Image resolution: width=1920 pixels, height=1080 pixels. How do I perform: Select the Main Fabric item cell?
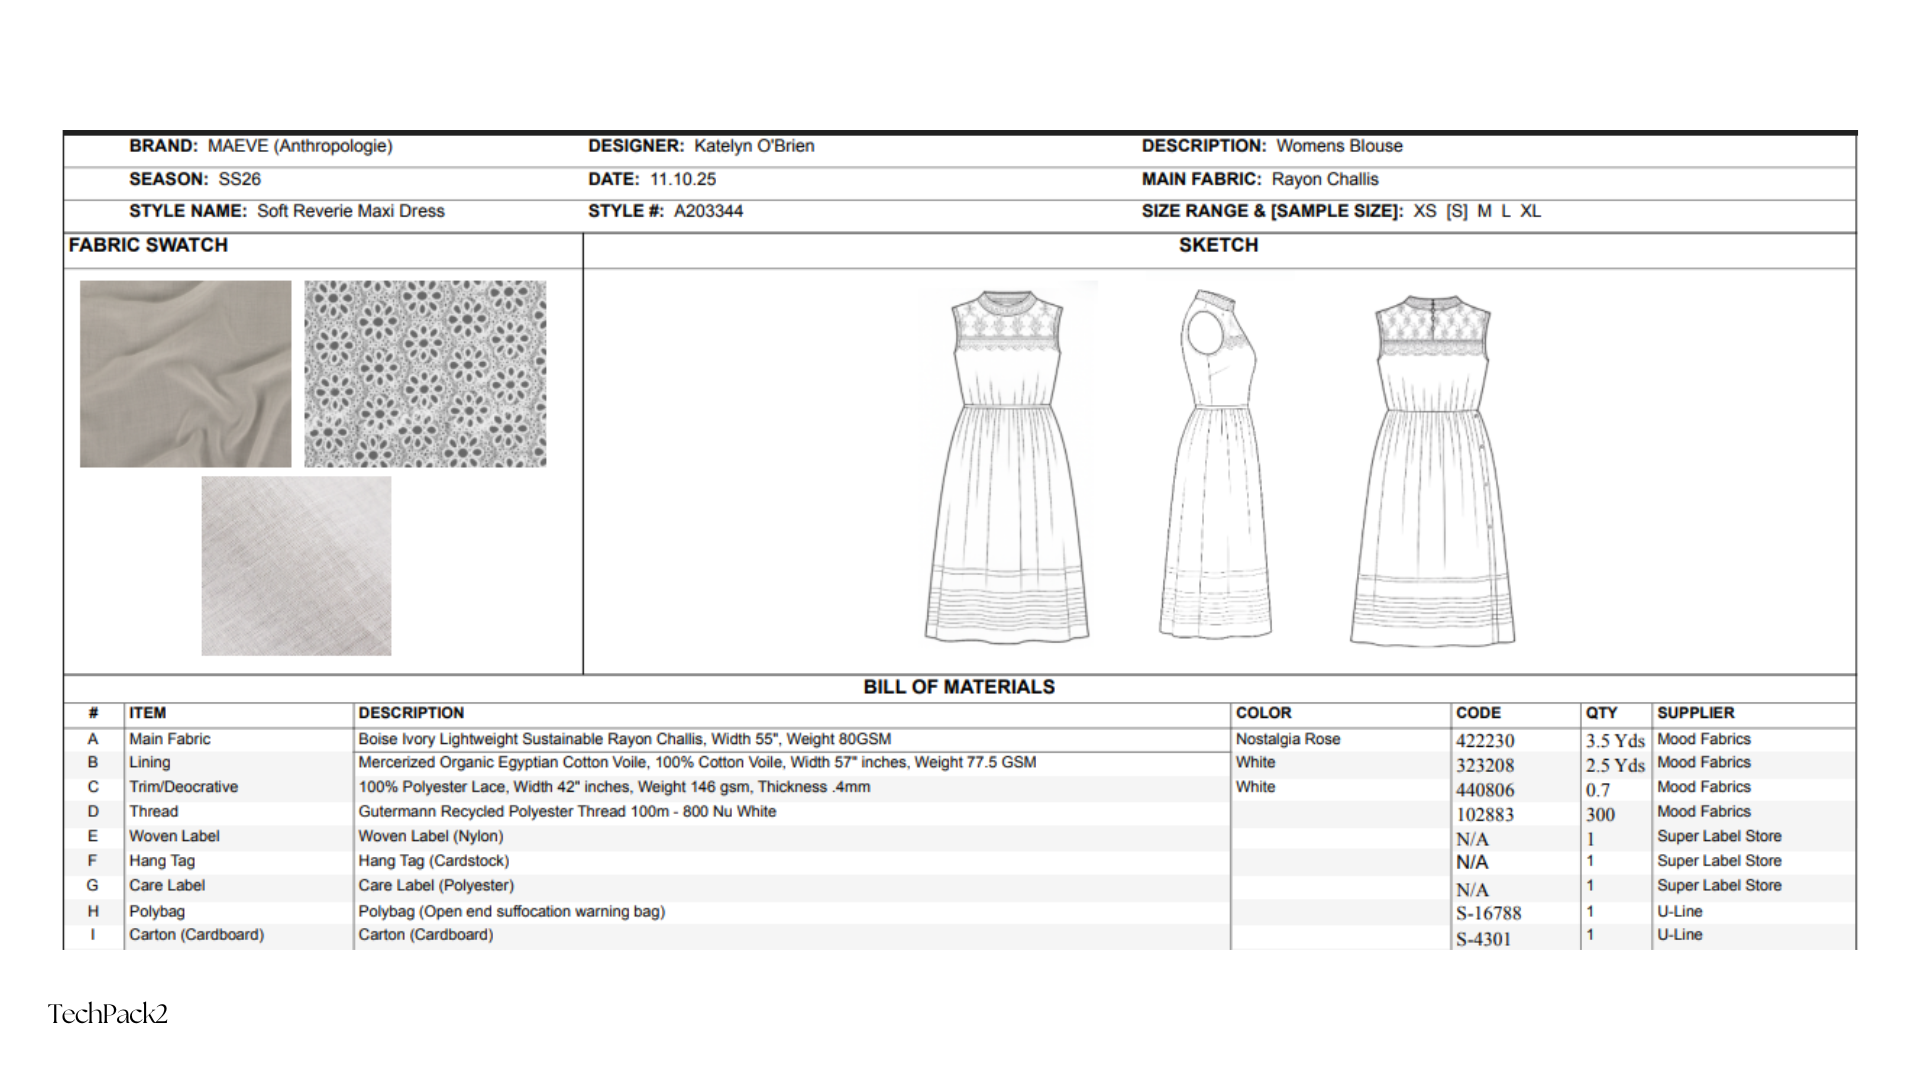pos(170,739)
